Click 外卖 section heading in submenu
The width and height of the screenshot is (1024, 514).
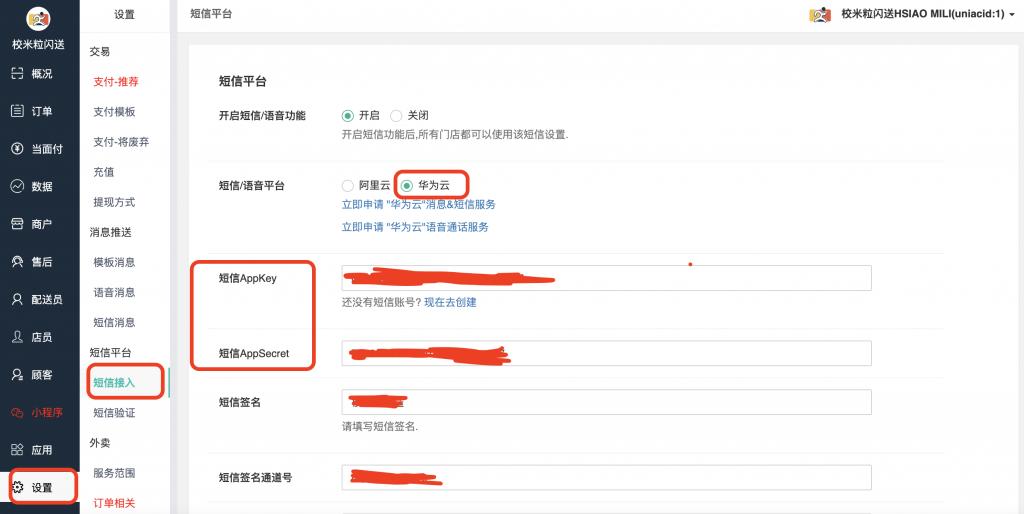[100, 443]
